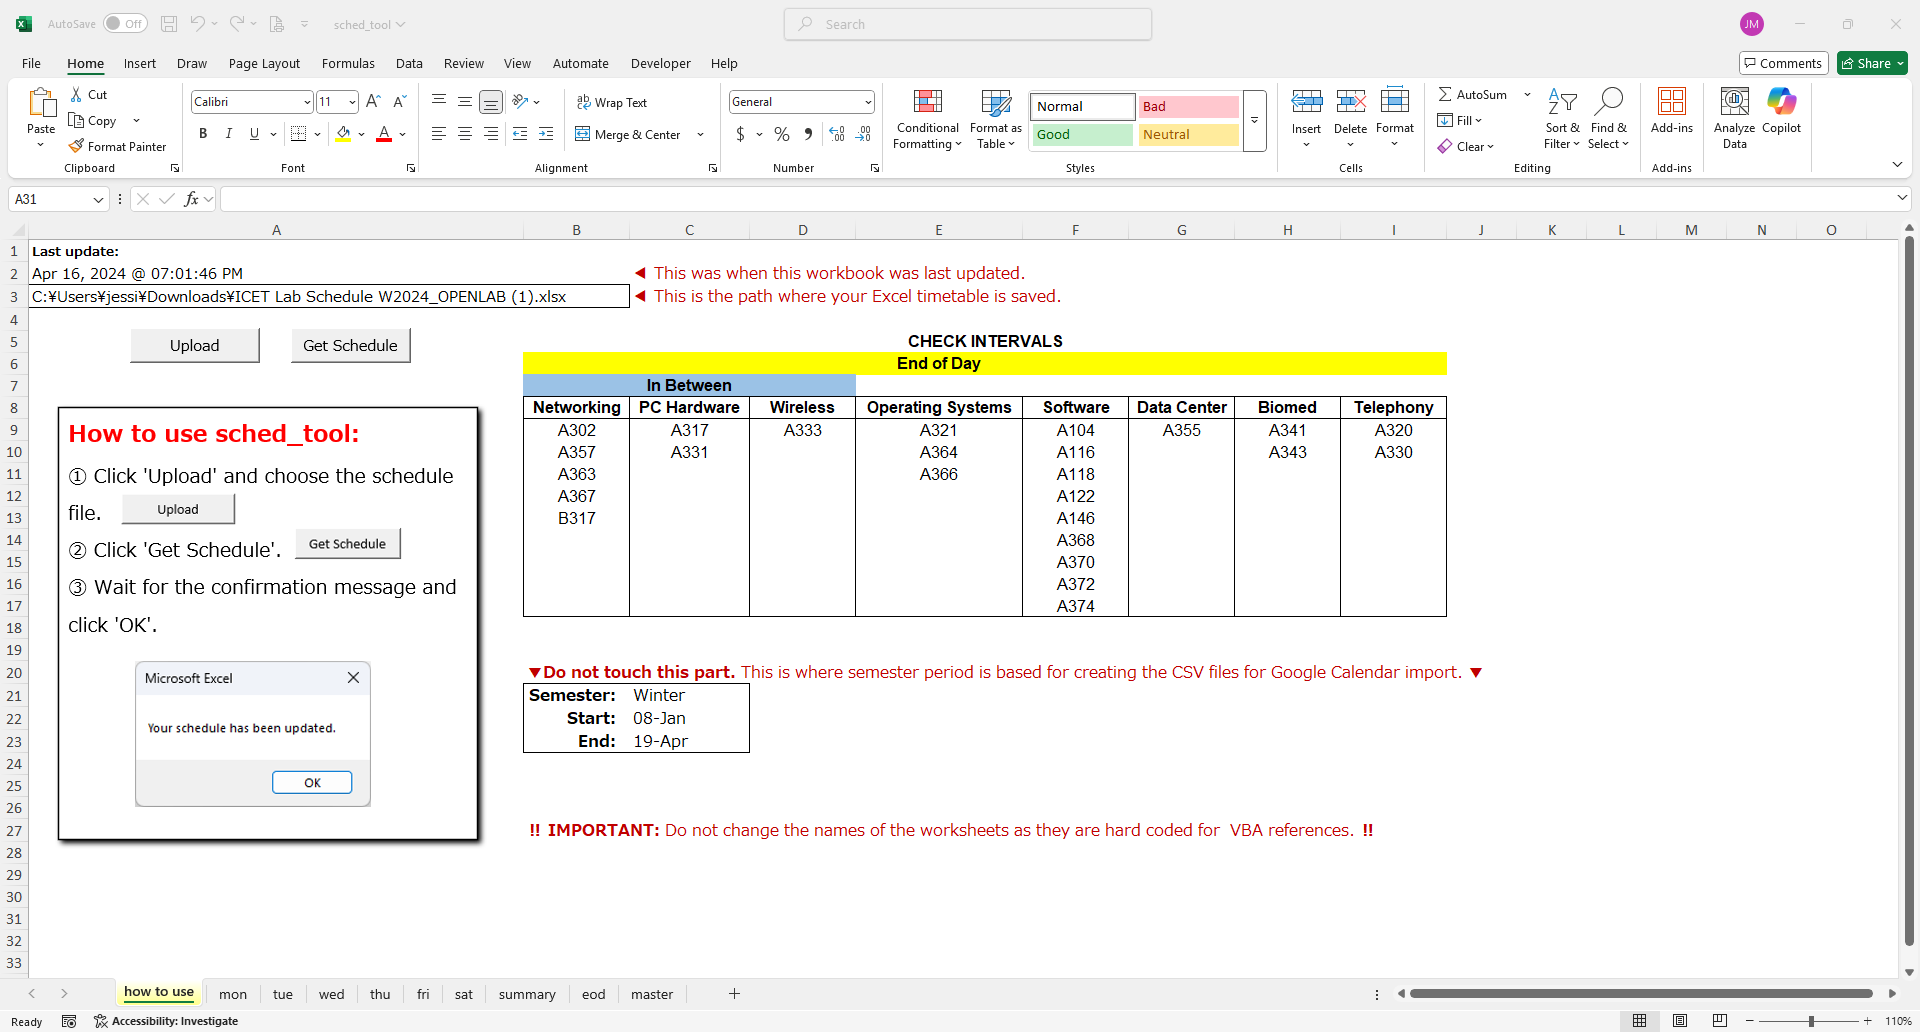
Task: Launch Copilot from the ribbon
Action: coord(1781,102)
